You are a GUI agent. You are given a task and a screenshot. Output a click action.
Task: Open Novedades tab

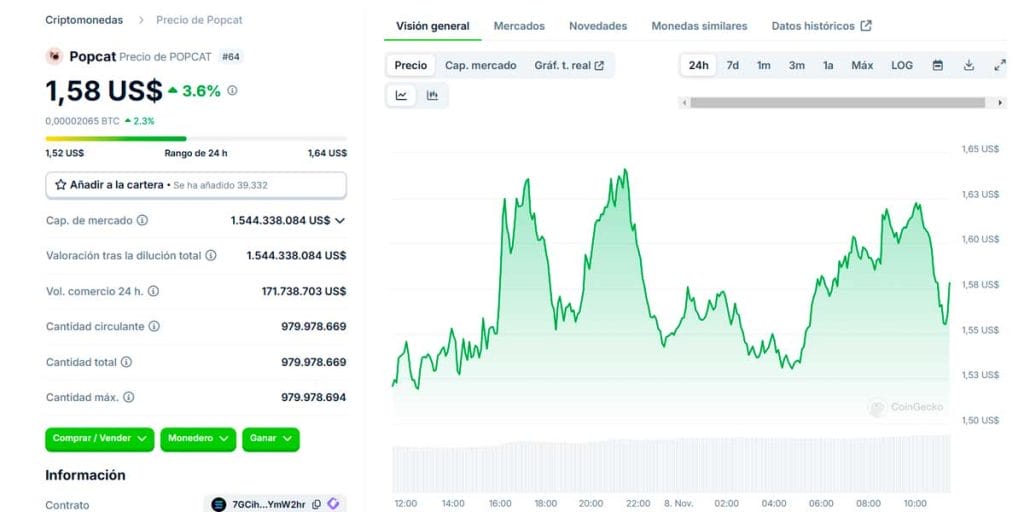[598, 26]
